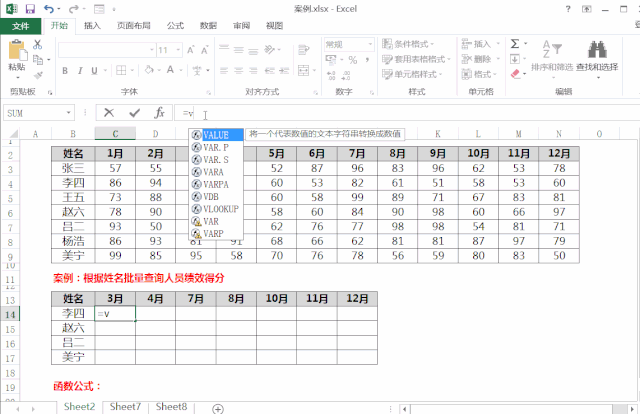Click the Merge and Center icon

pos(303,70)
